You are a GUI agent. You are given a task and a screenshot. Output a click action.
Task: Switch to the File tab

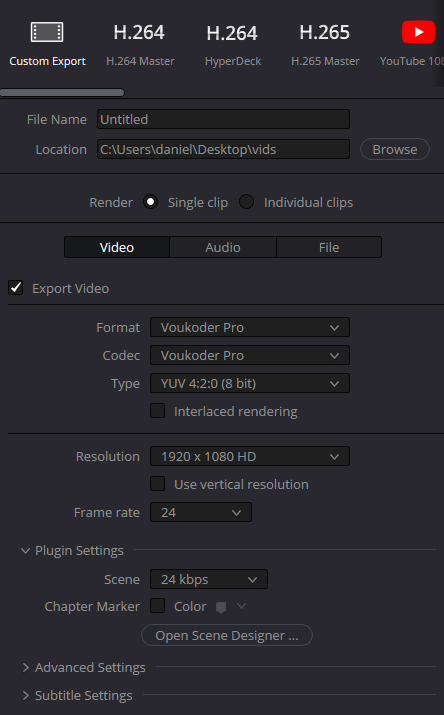point(329,247)
